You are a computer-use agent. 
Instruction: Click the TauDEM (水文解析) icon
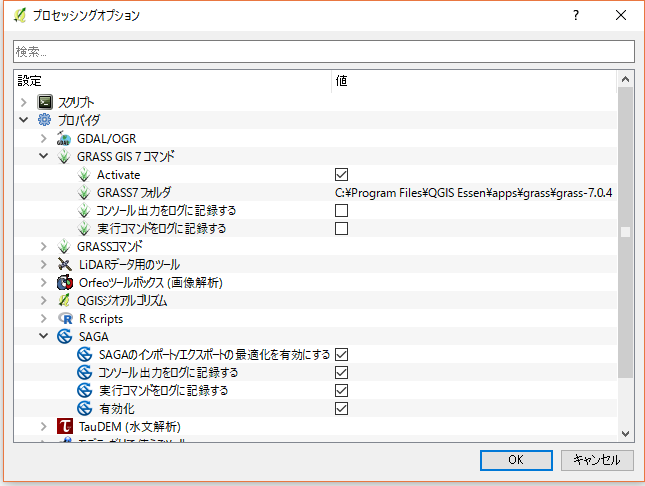(65, 426)
